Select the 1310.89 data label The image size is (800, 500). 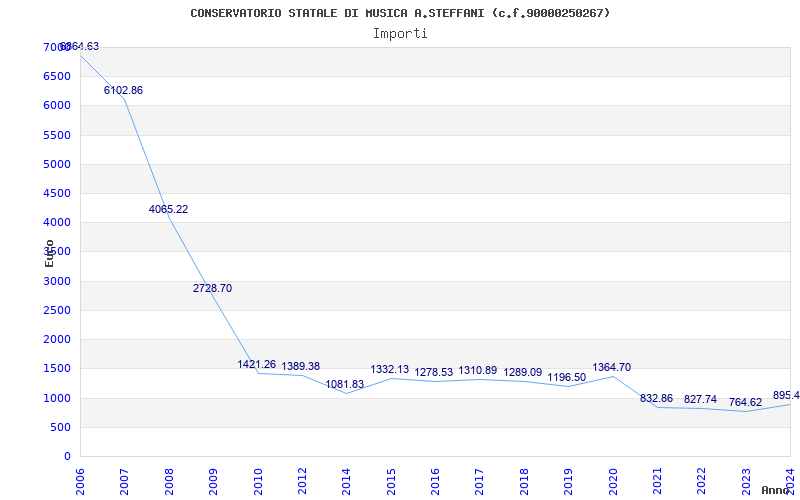tap(478, 370)
